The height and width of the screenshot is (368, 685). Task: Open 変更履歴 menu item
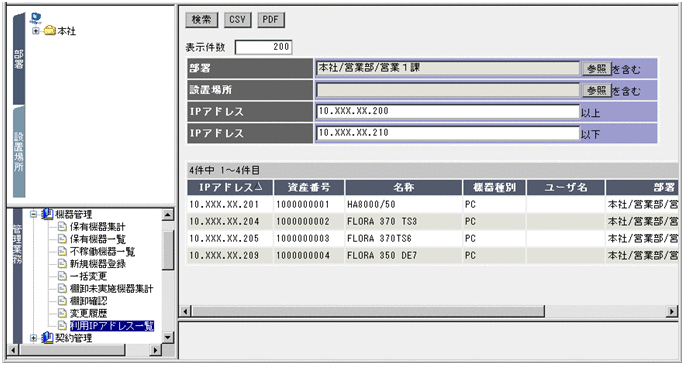[x=88, y=313]
